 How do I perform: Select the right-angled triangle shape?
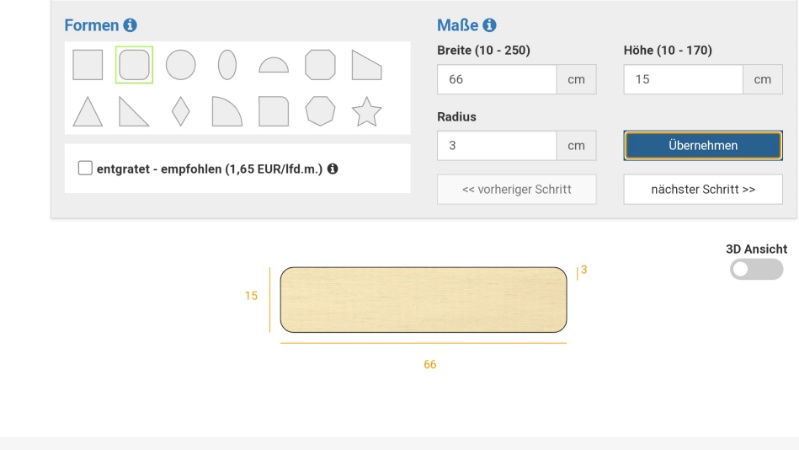[134, 111]
